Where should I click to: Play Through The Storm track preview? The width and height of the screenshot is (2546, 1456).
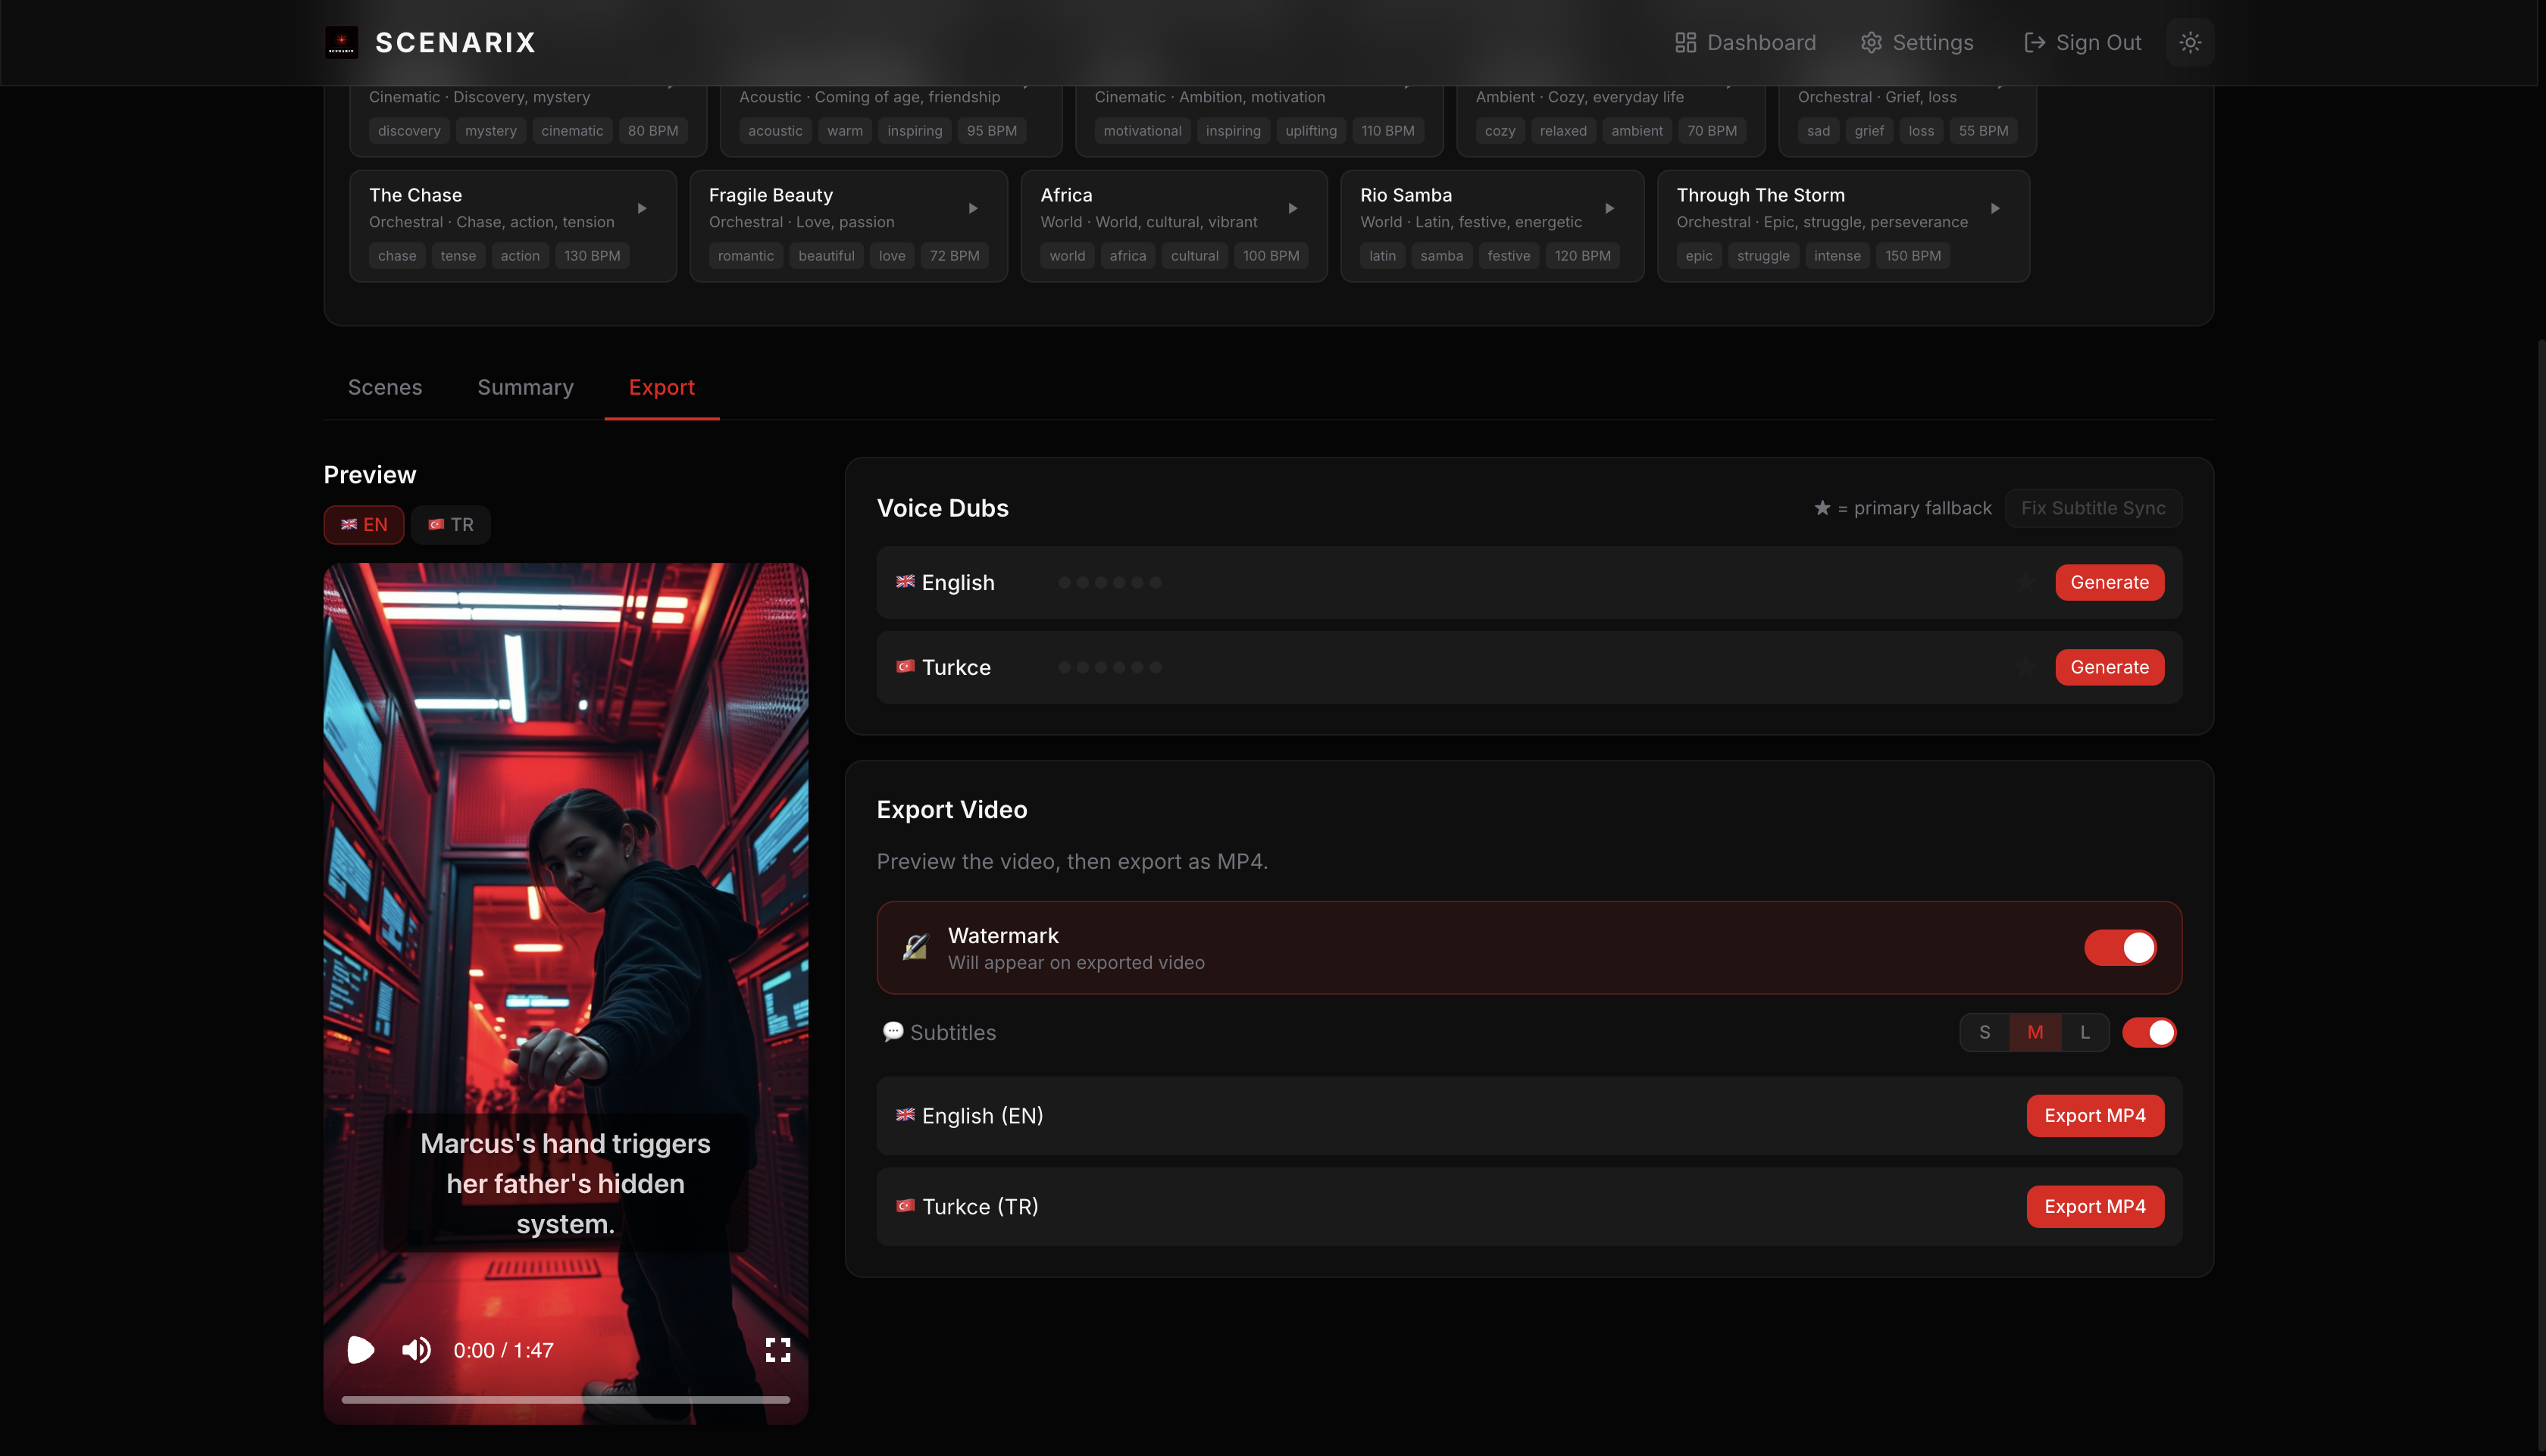(1995, 208)
